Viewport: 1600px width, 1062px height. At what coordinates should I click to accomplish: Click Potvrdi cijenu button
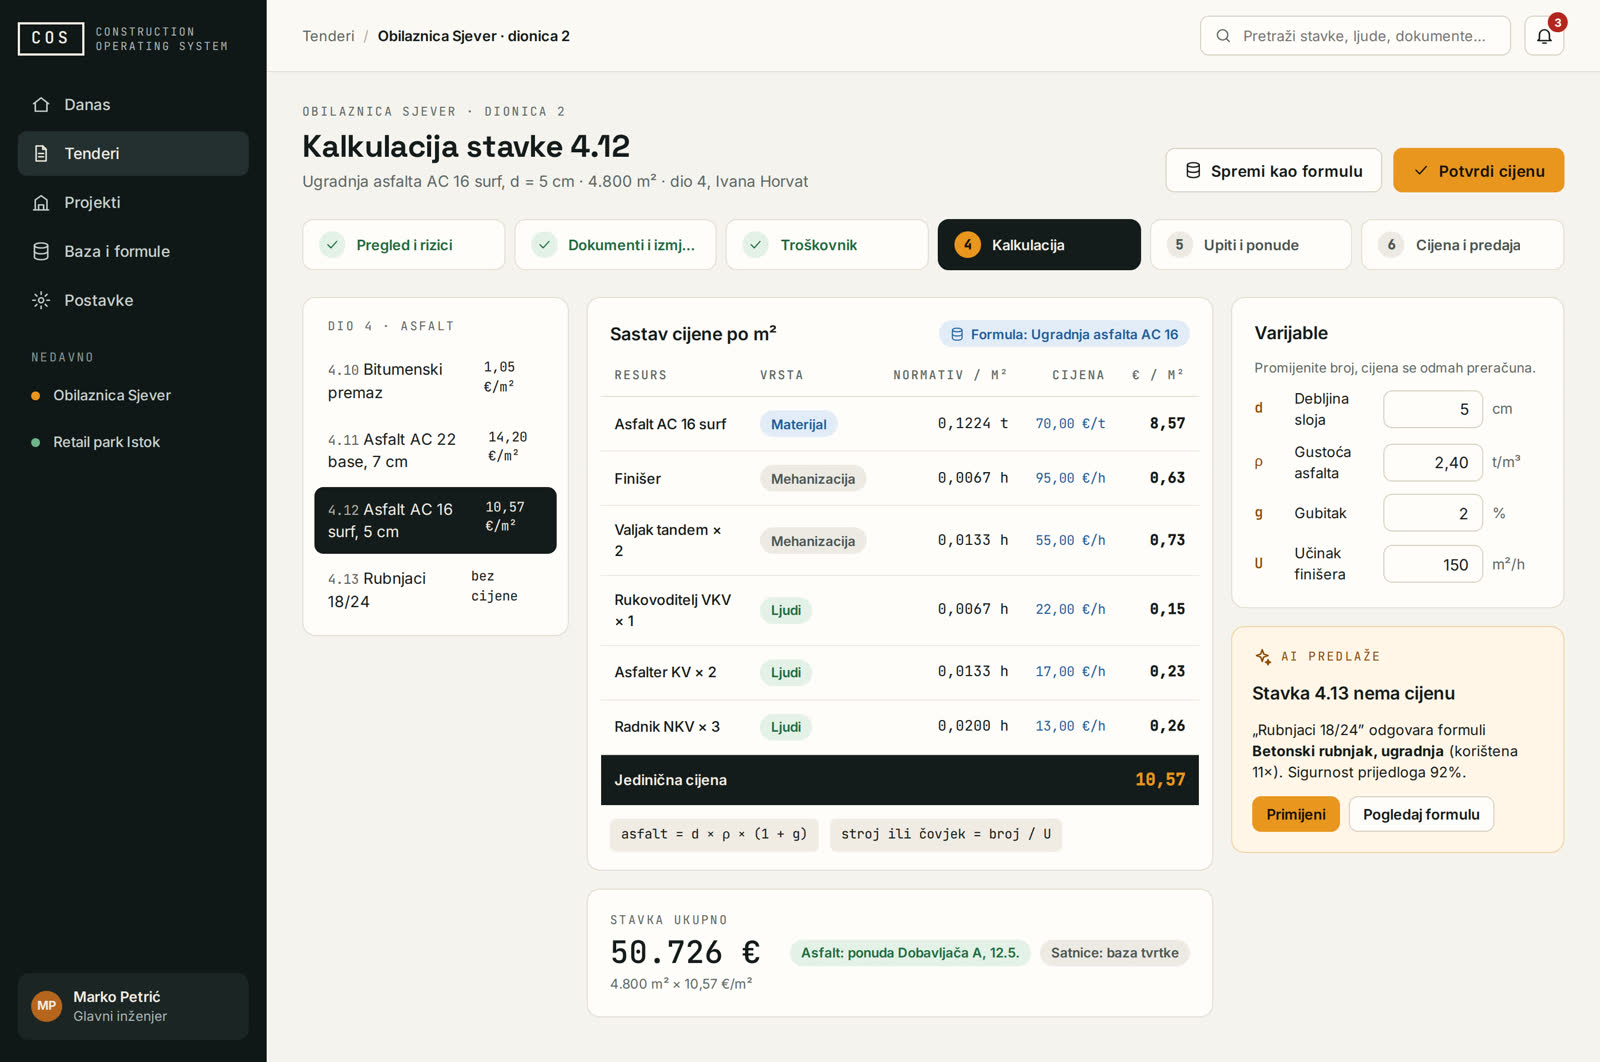1478,171
